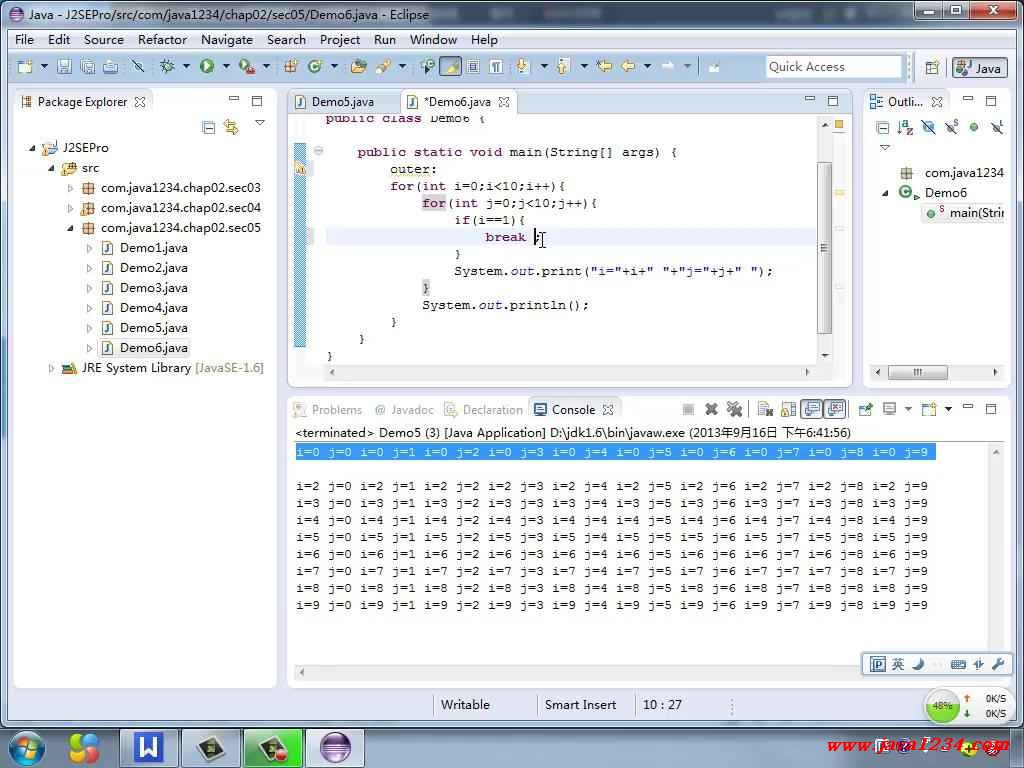1024x768 pixels.
Task: Collapse the J2SEPro project node
Action: pyautogui.click(x=32, y=148)
